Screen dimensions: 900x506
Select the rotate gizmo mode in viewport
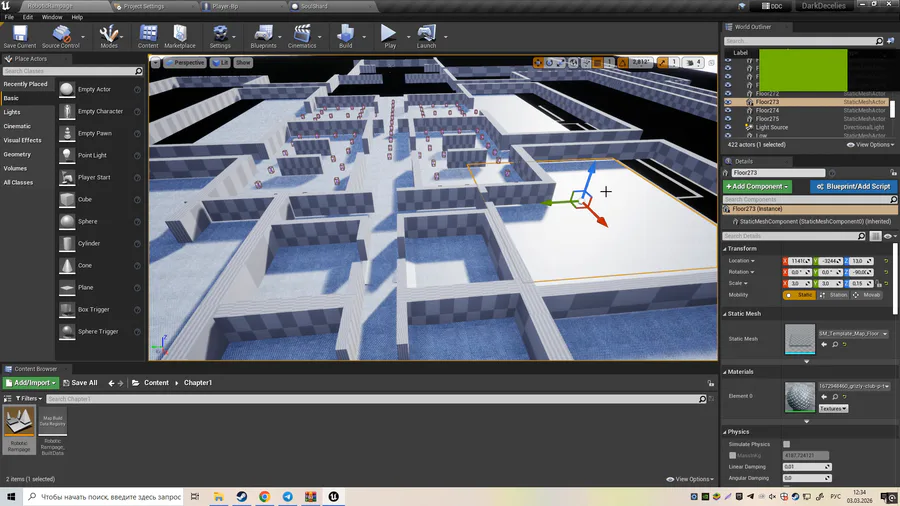tap(549, 63)
